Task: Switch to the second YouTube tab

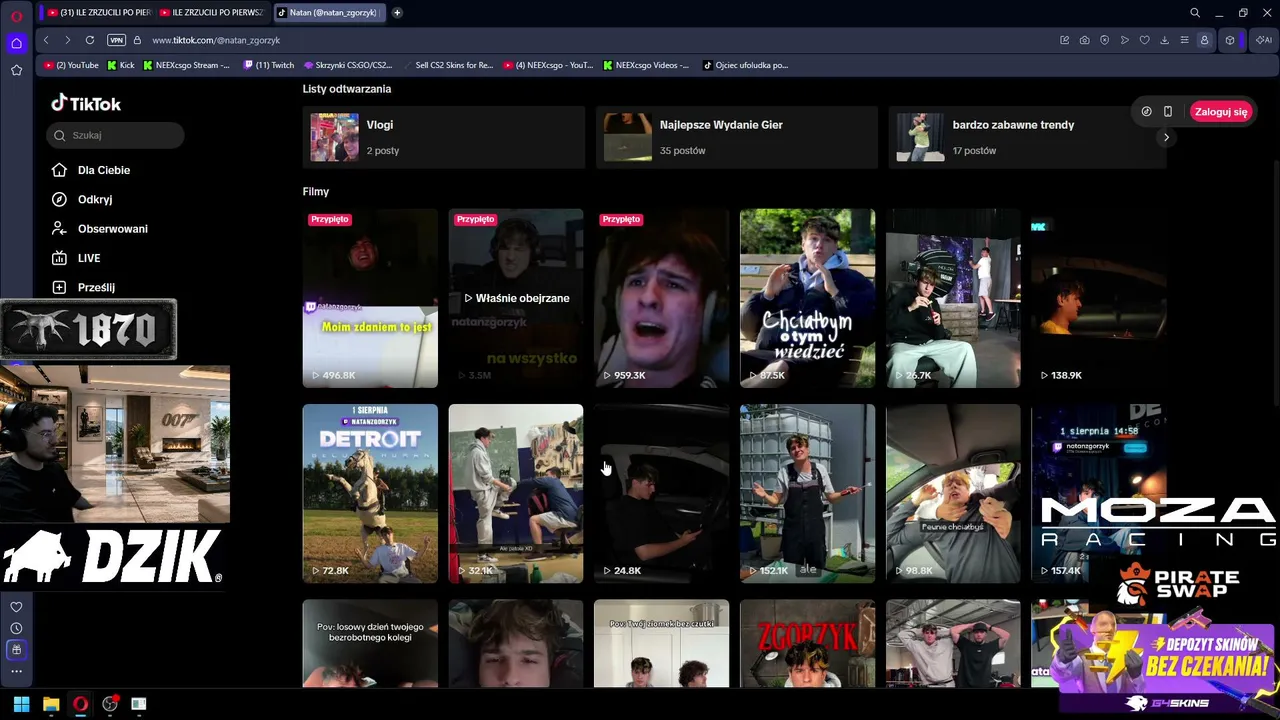Action: pos(212,13)
